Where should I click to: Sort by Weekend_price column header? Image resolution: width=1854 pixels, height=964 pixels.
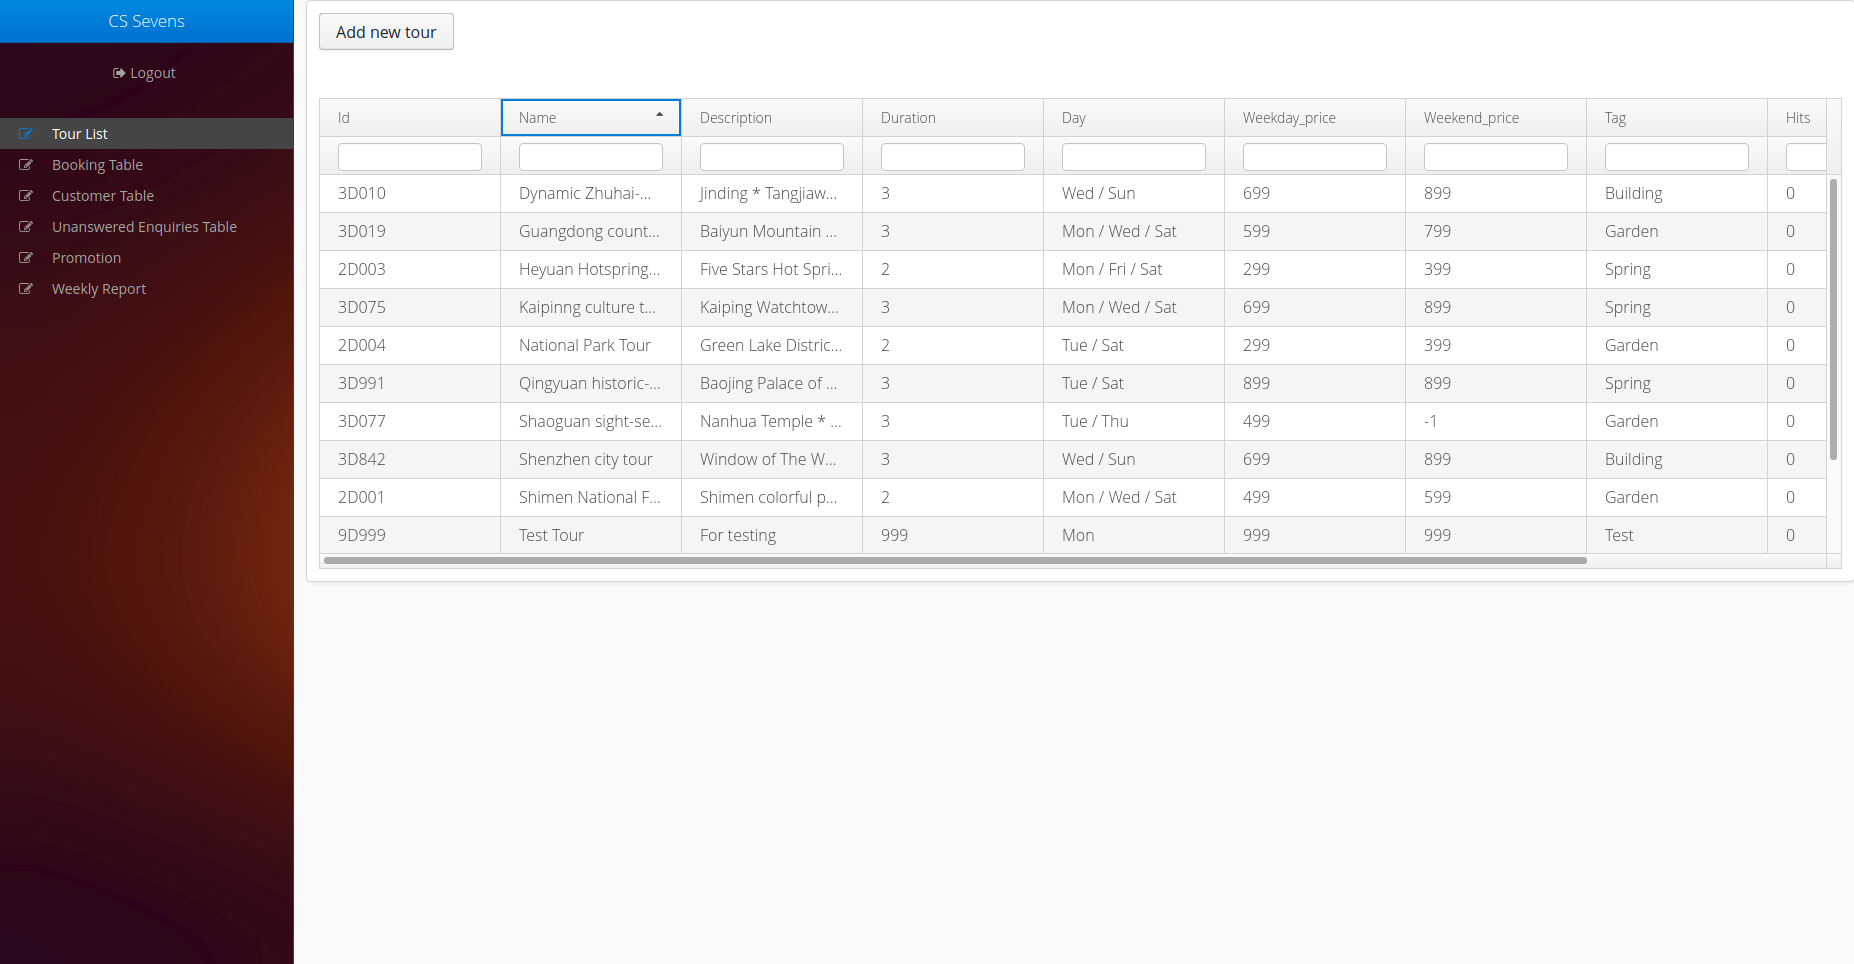pyautogui.click(x=1496, y=118)
